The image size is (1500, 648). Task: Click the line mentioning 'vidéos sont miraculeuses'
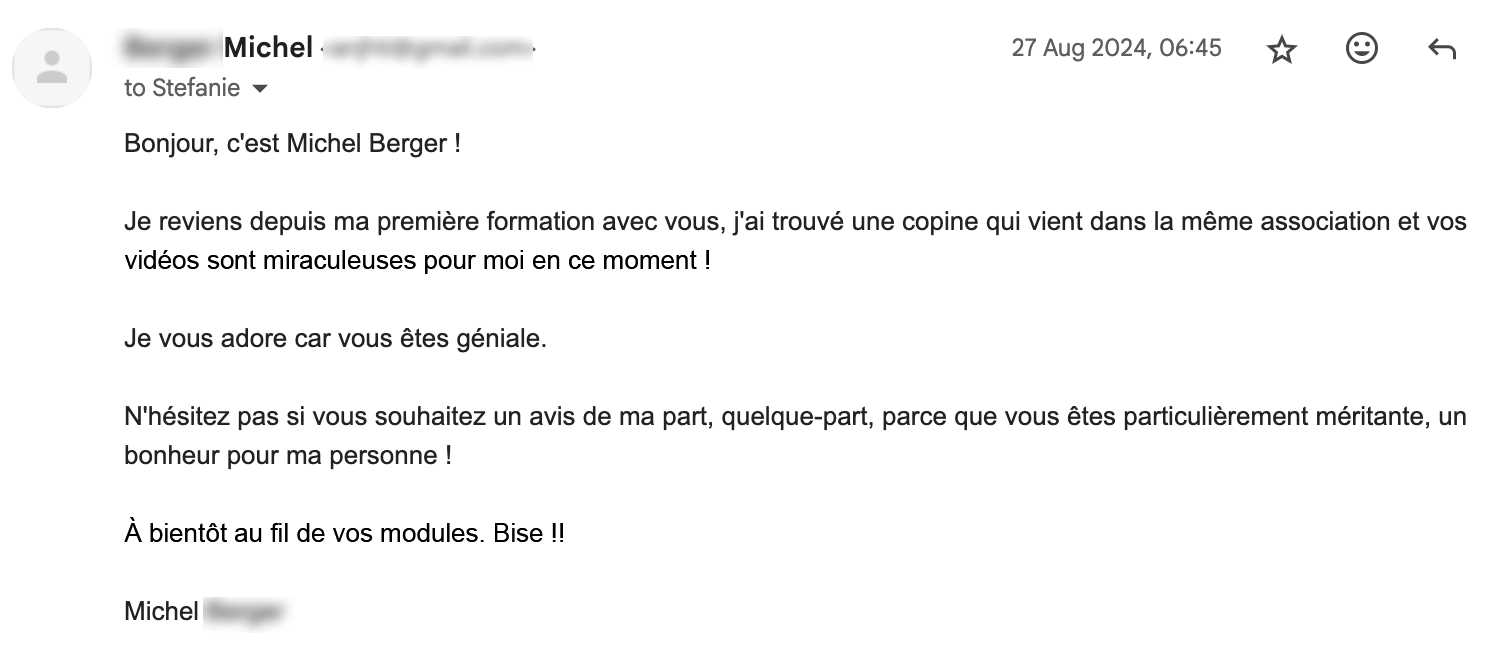pos(417,261)
